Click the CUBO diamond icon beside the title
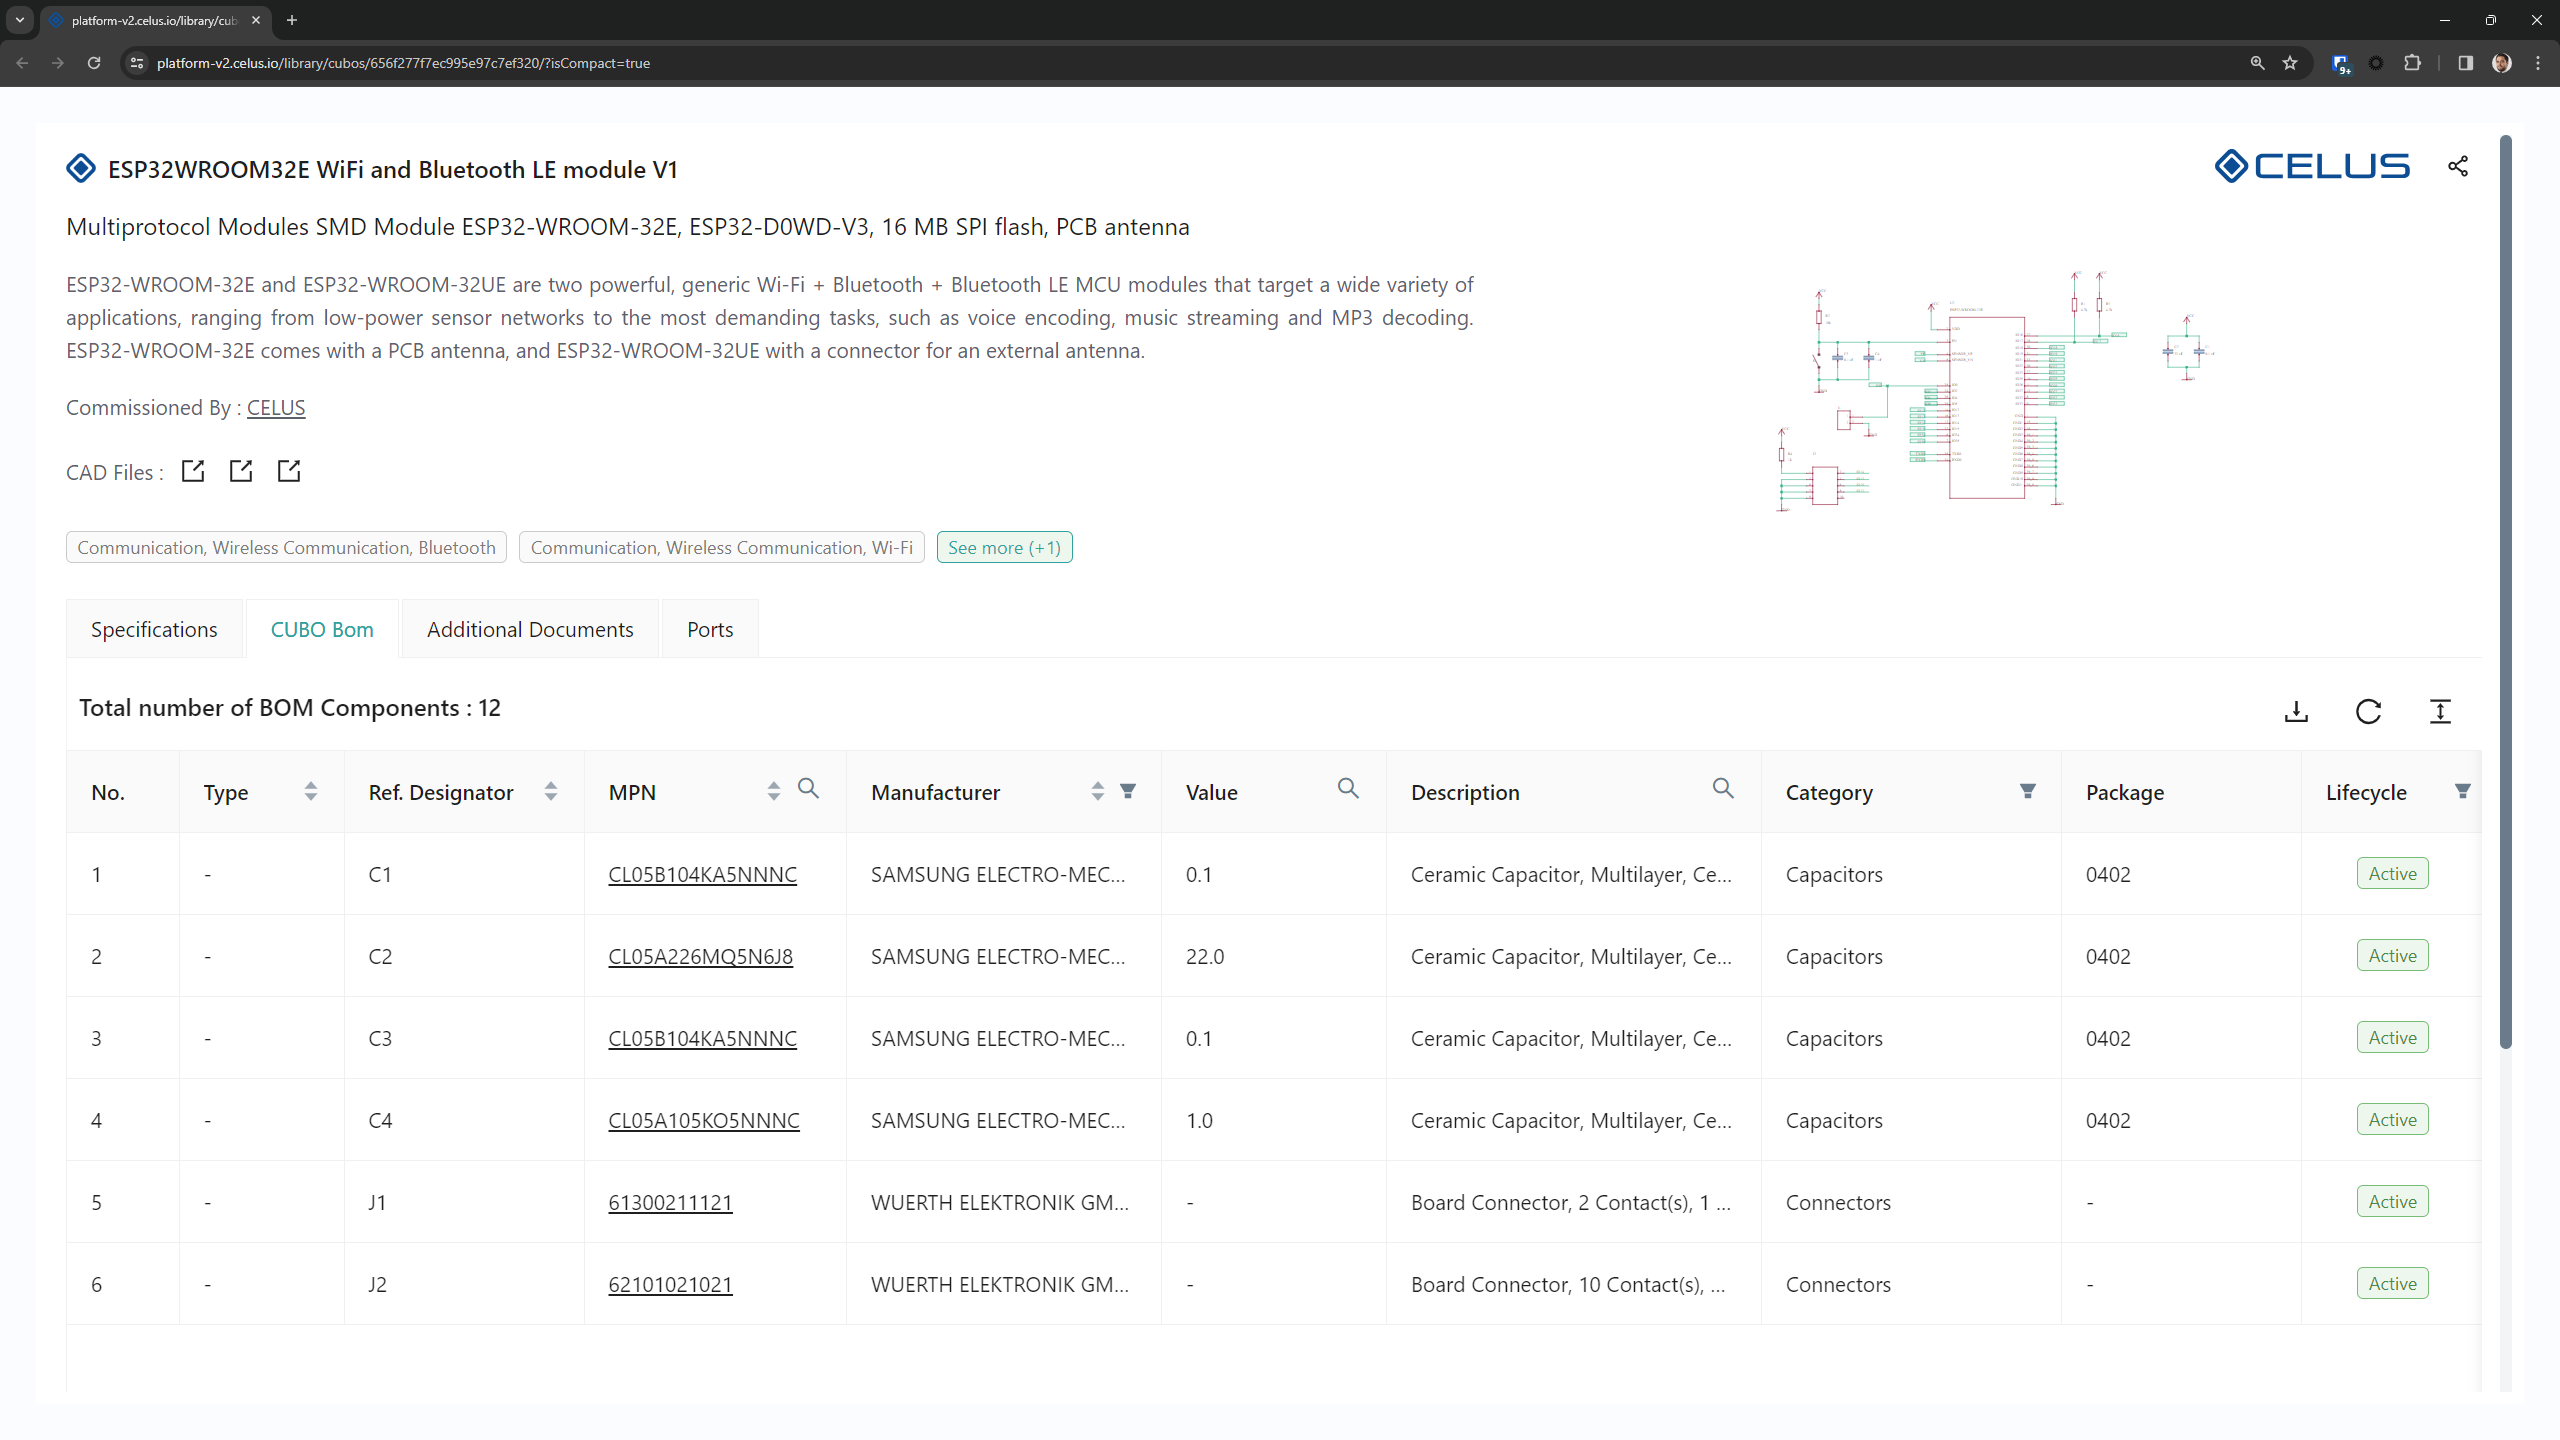Viewport: 2560px width, 1440px height. [x=81, y=168]
